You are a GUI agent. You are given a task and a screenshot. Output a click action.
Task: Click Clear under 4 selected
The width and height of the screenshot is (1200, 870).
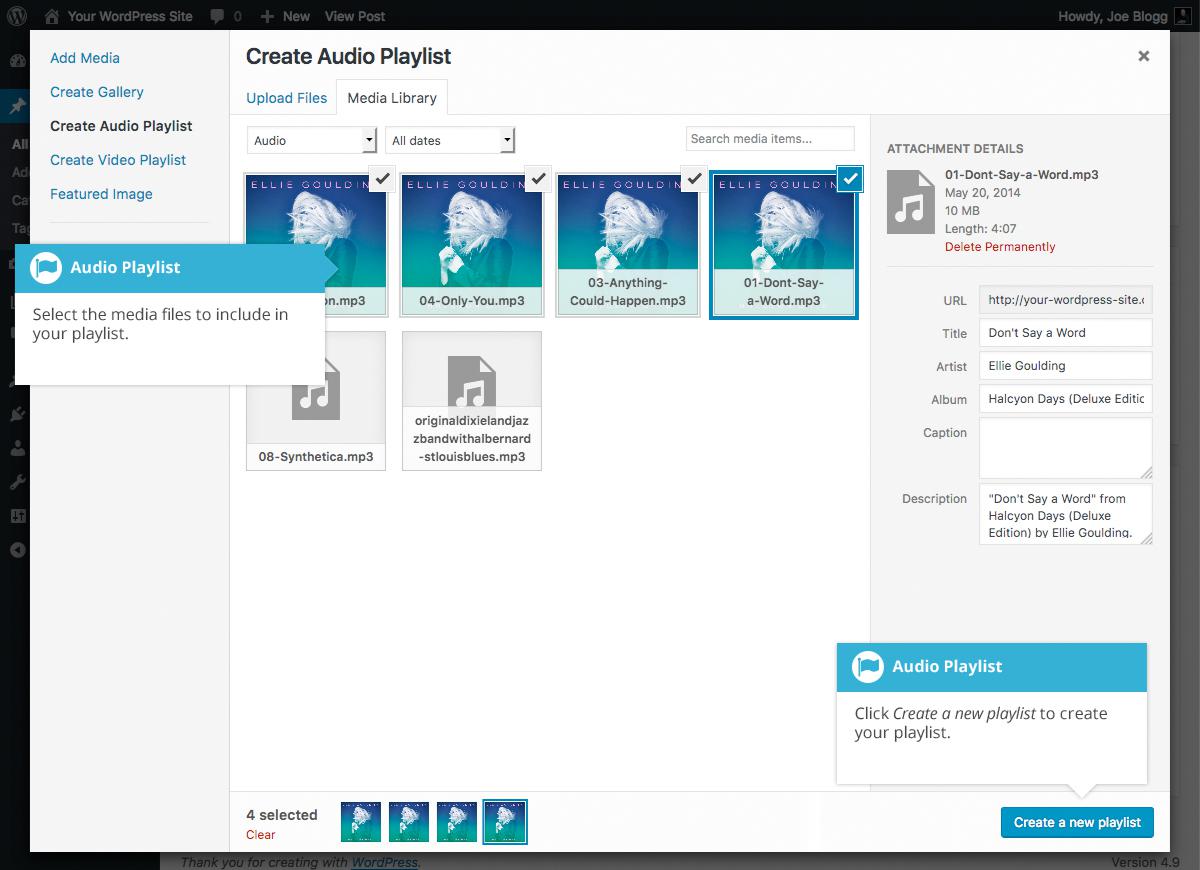[260, 835]
